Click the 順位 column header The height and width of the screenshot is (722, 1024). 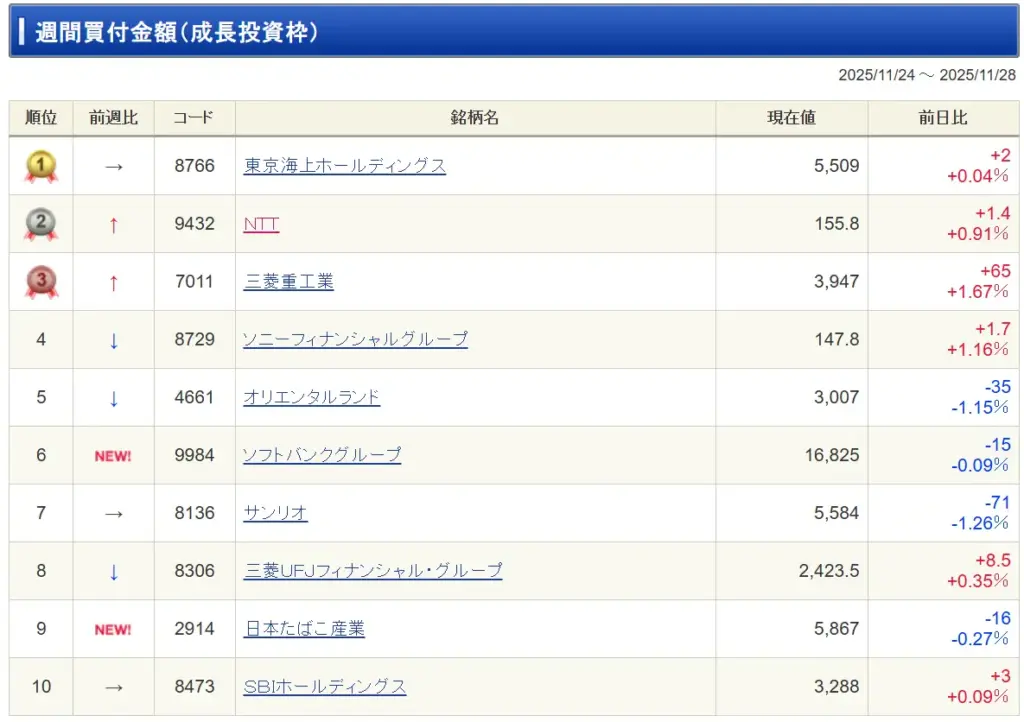coord(41,118)
